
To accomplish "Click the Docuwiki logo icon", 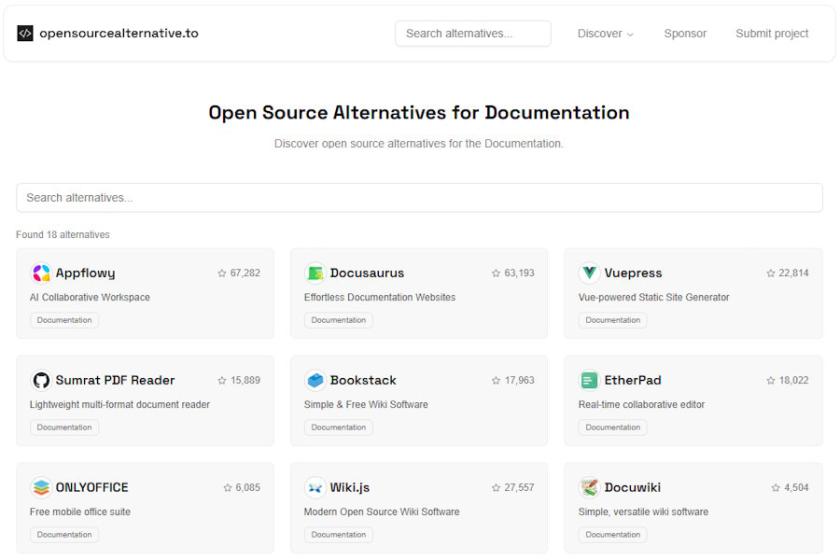I will click(589, 487).
